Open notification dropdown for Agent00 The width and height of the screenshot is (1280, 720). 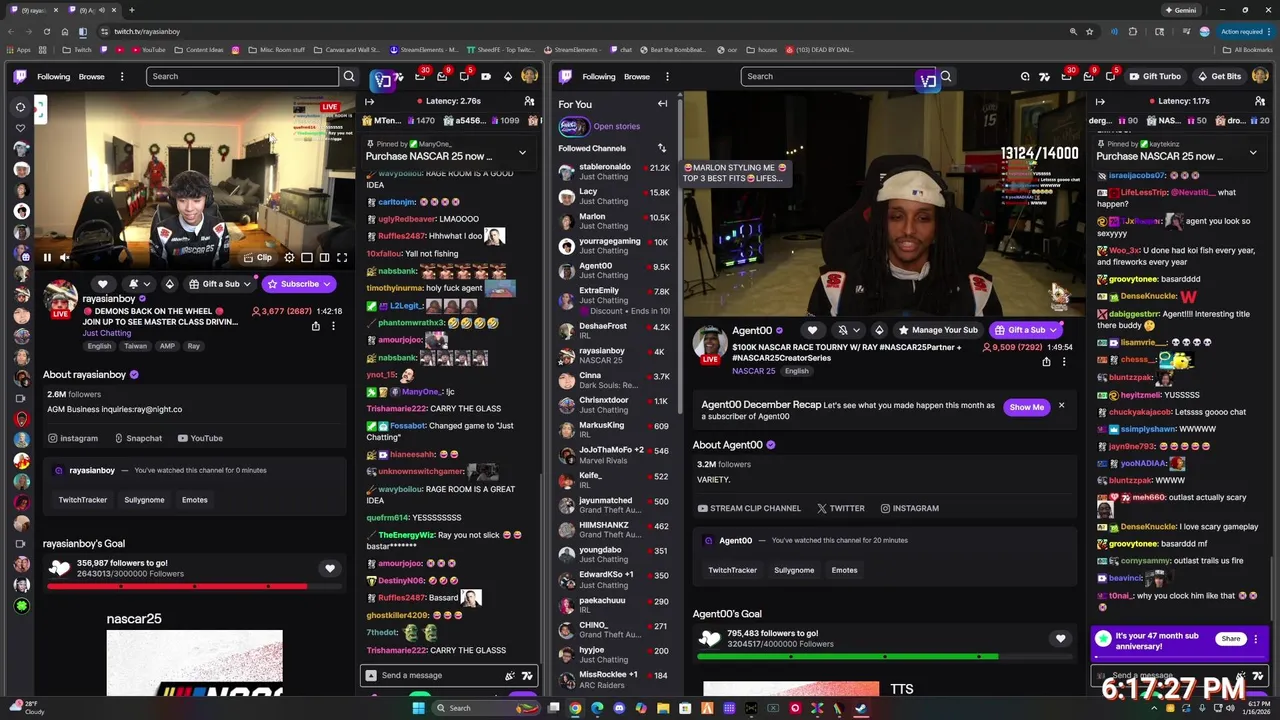(x=848, y=330)
